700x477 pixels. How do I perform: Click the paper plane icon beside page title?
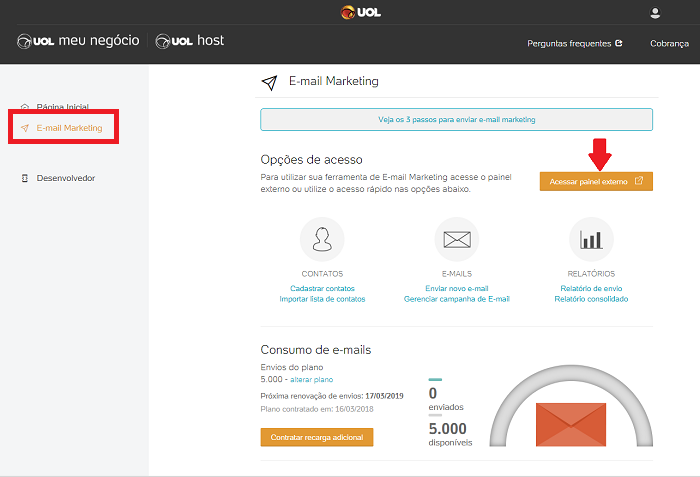click(x=270, y=82)
